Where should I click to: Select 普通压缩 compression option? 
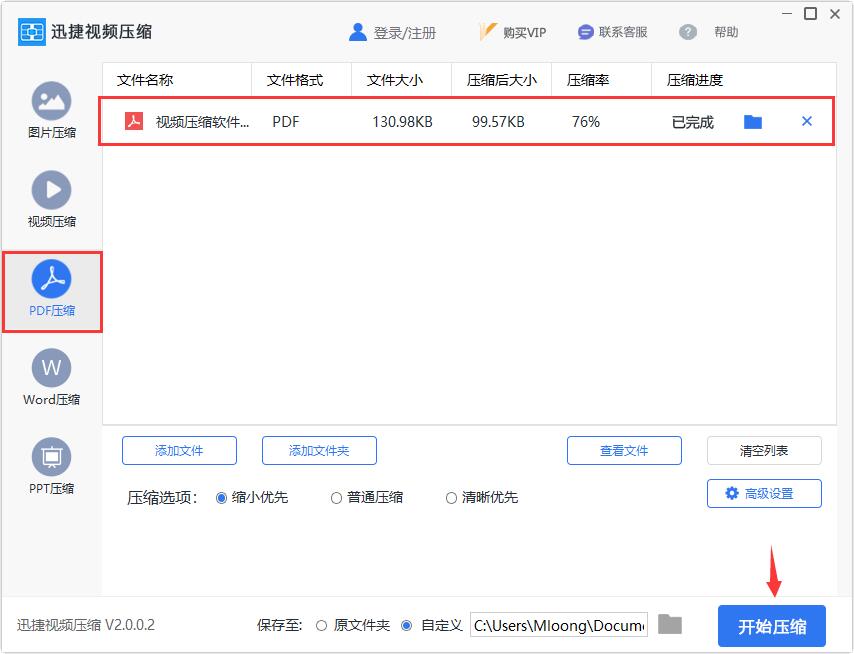click(x=337, y=498)
